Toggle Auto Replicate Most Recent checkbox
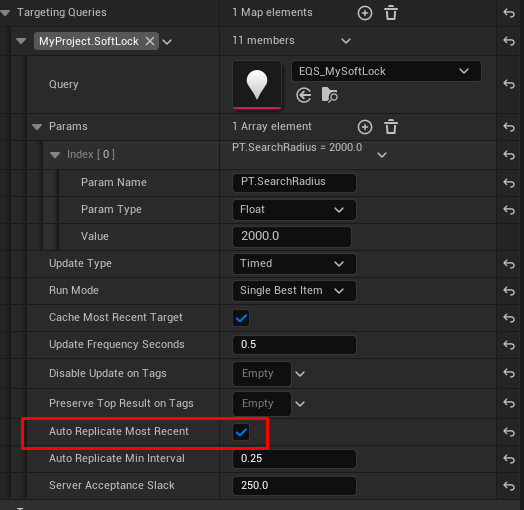The height and width of the screenshot is (510, 524). [241, 432]
